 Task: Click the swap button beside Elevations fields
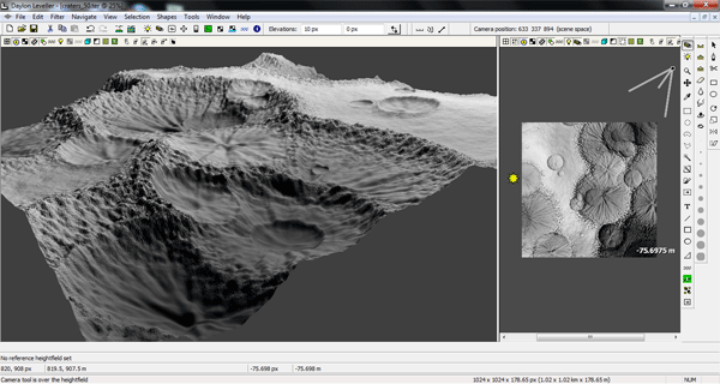(x=394, y=29)
